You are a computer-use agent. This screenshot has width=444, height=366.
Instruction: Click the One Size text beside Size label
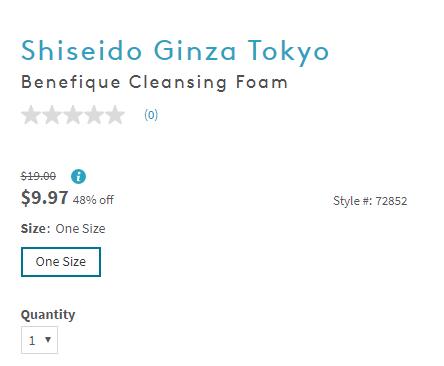tap(80, 229)
